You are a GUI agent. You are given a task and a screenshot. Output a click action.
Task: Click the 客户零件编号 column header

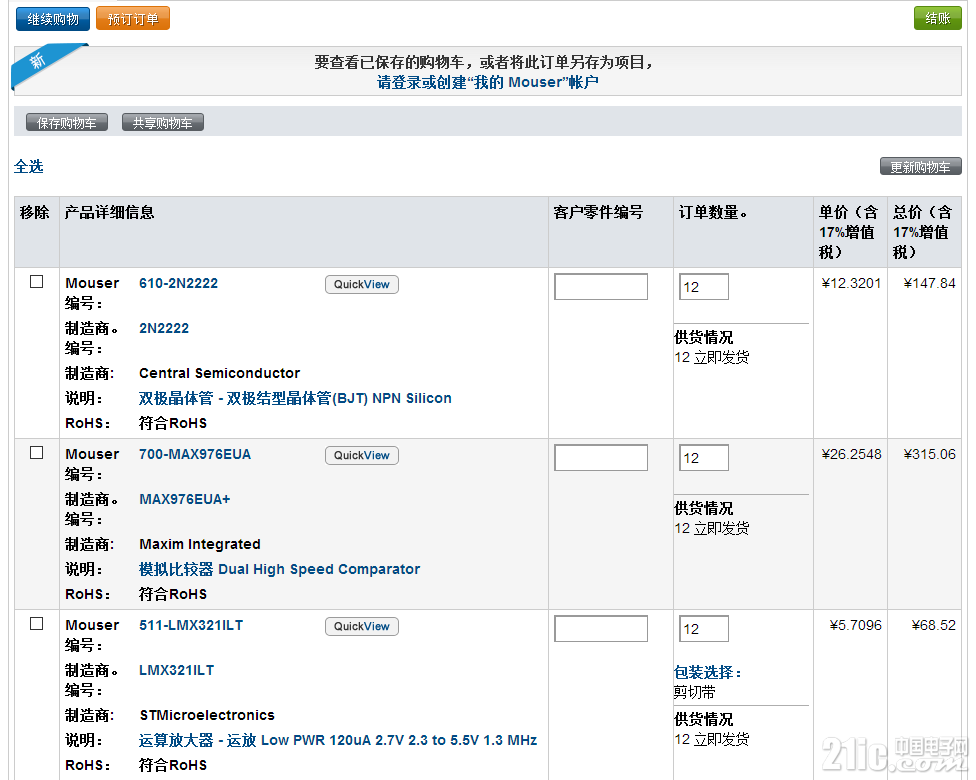[x=598, y=212]
